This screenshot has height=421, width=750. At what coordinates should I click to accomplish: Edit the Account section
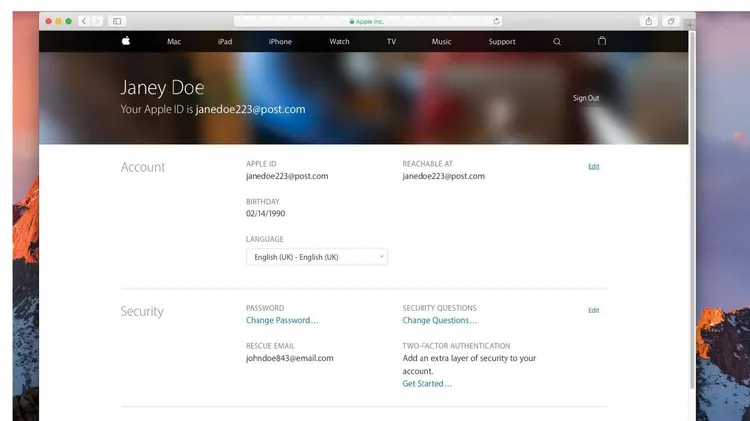coord(594,166)
